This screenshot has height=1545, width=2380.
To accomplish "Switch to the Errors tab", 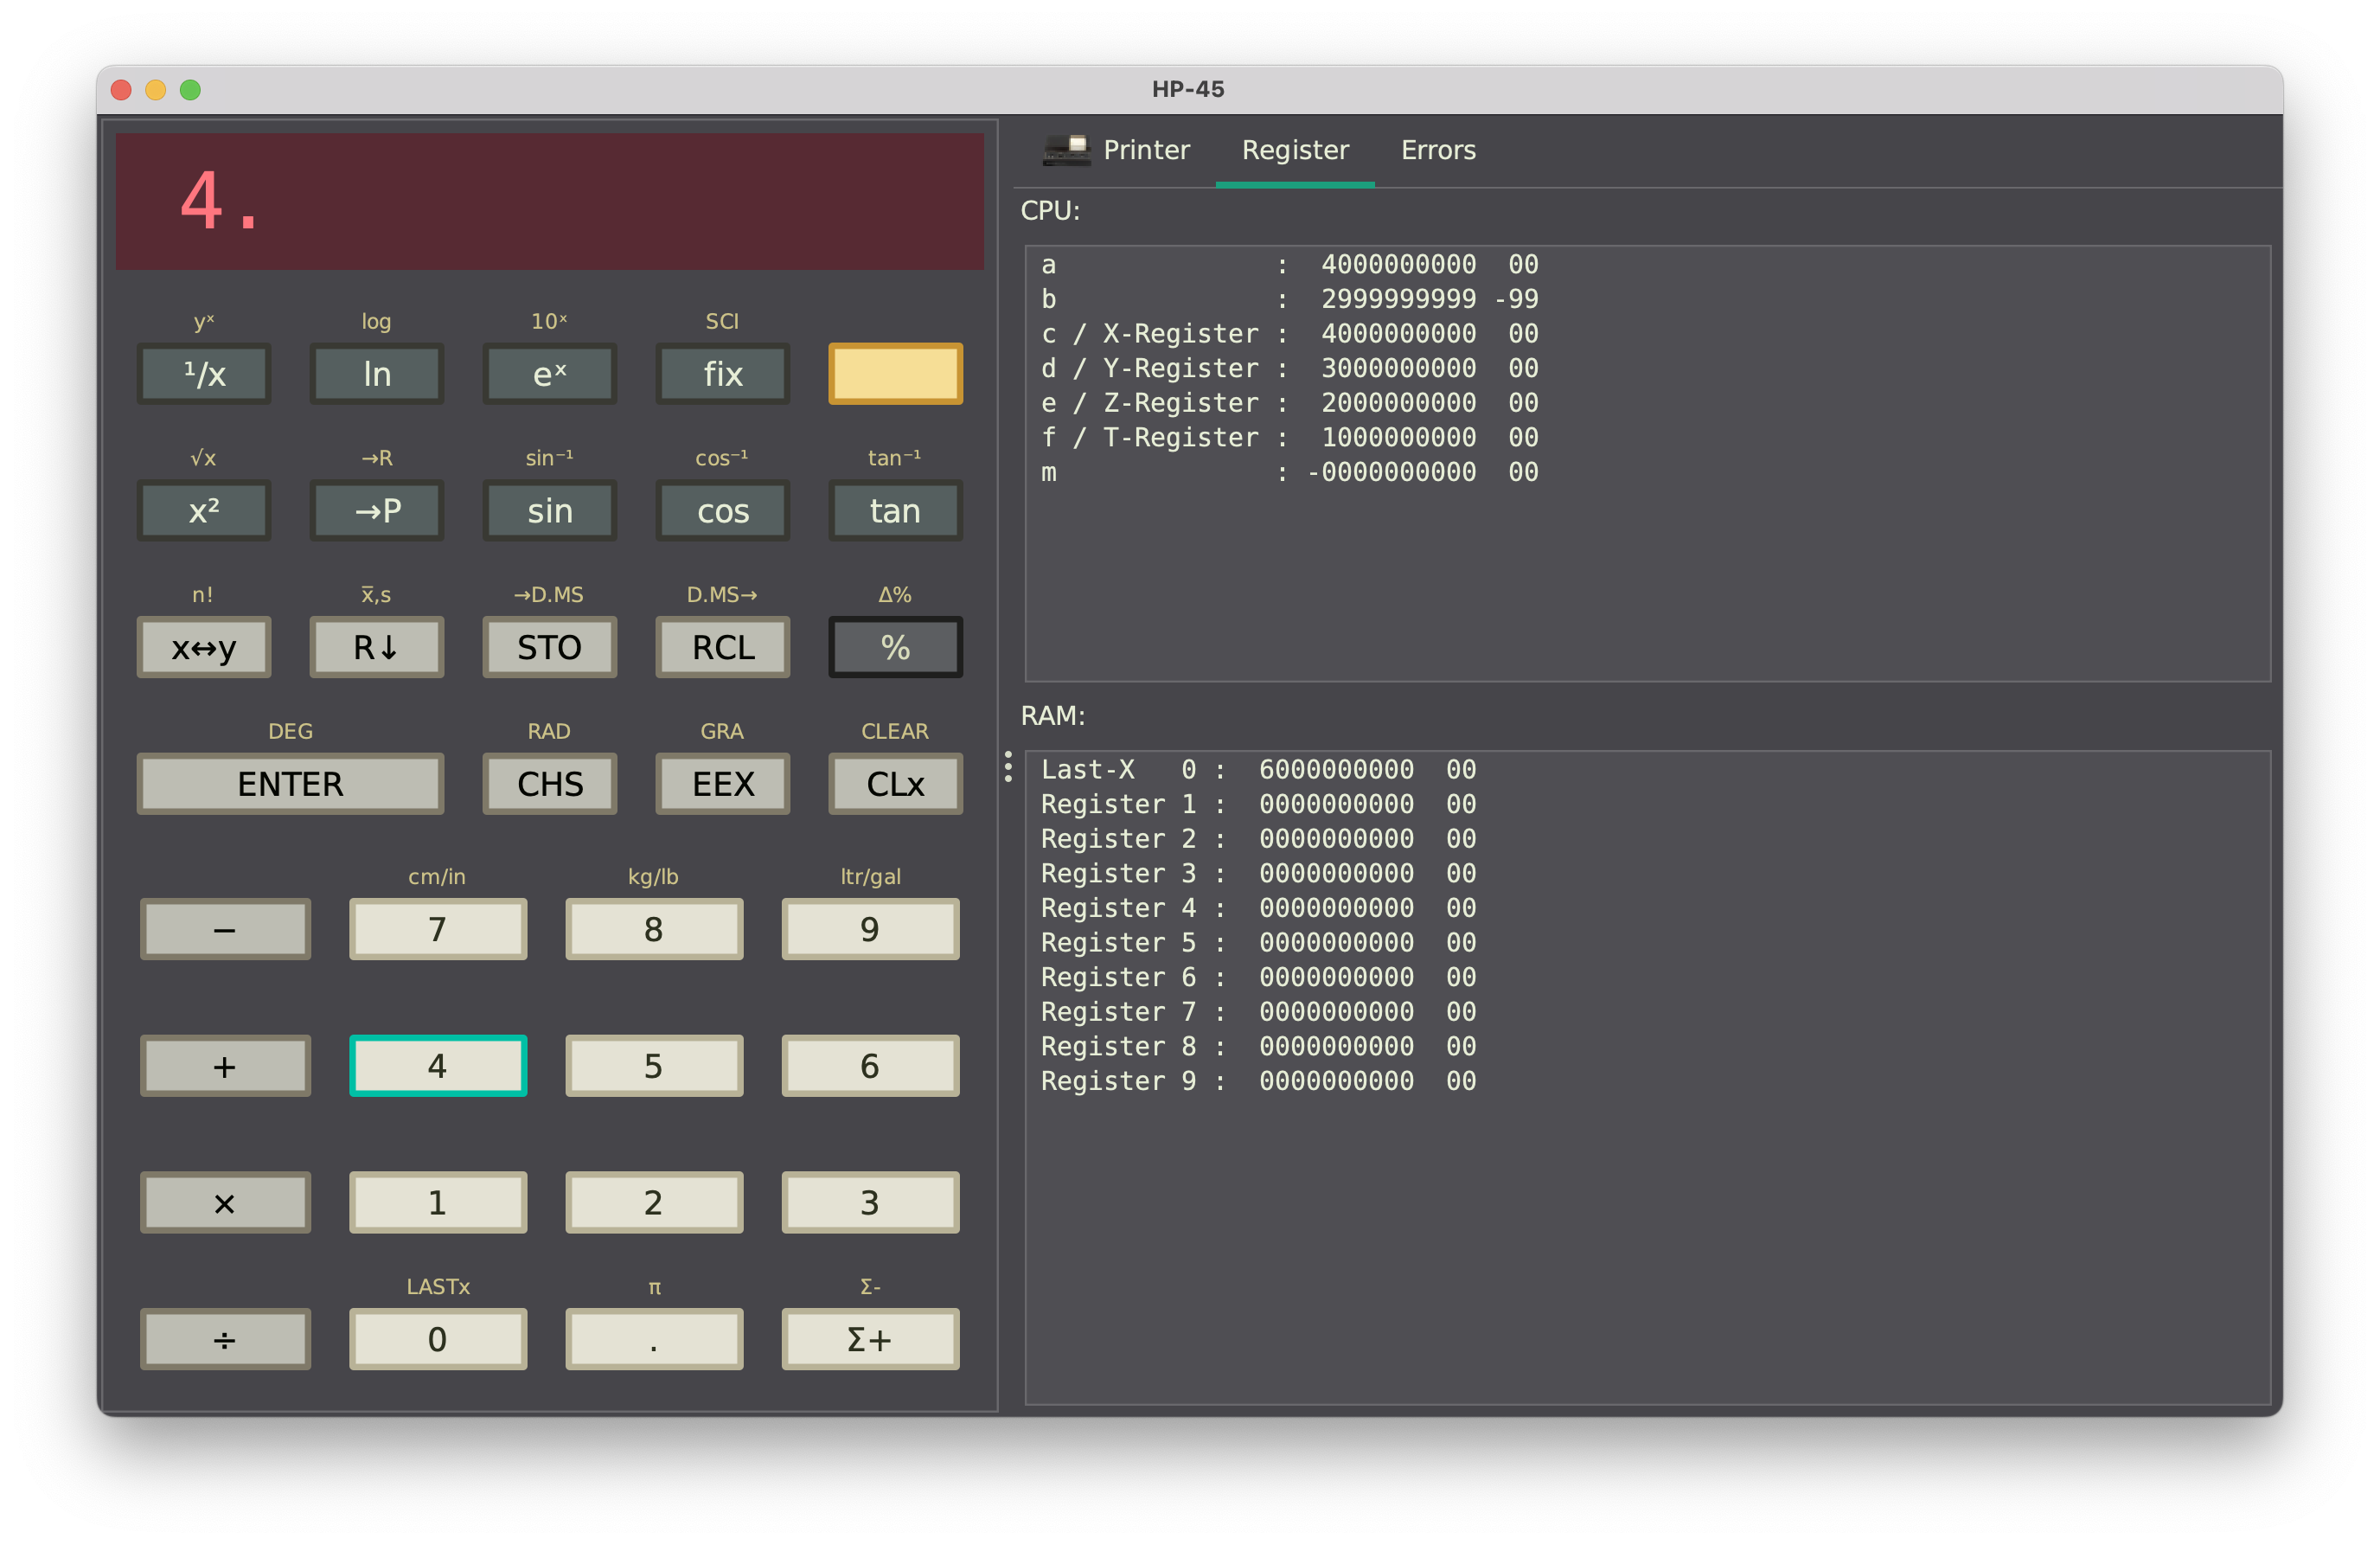I will click(x=1438, y=150).
